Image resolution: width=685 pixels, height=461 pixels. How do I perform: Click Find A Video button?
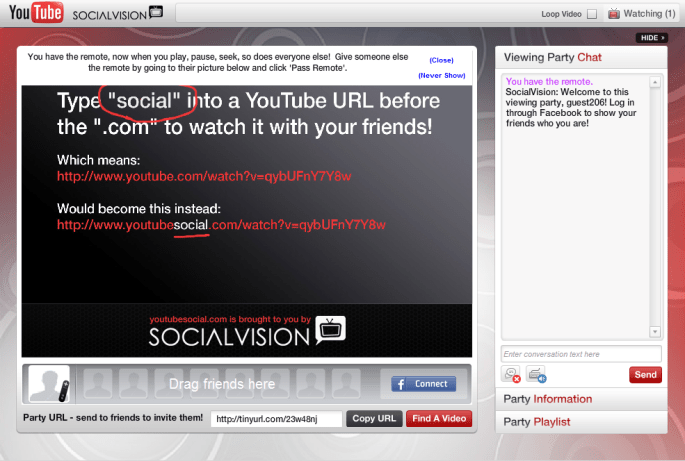(x=439, y=419)
